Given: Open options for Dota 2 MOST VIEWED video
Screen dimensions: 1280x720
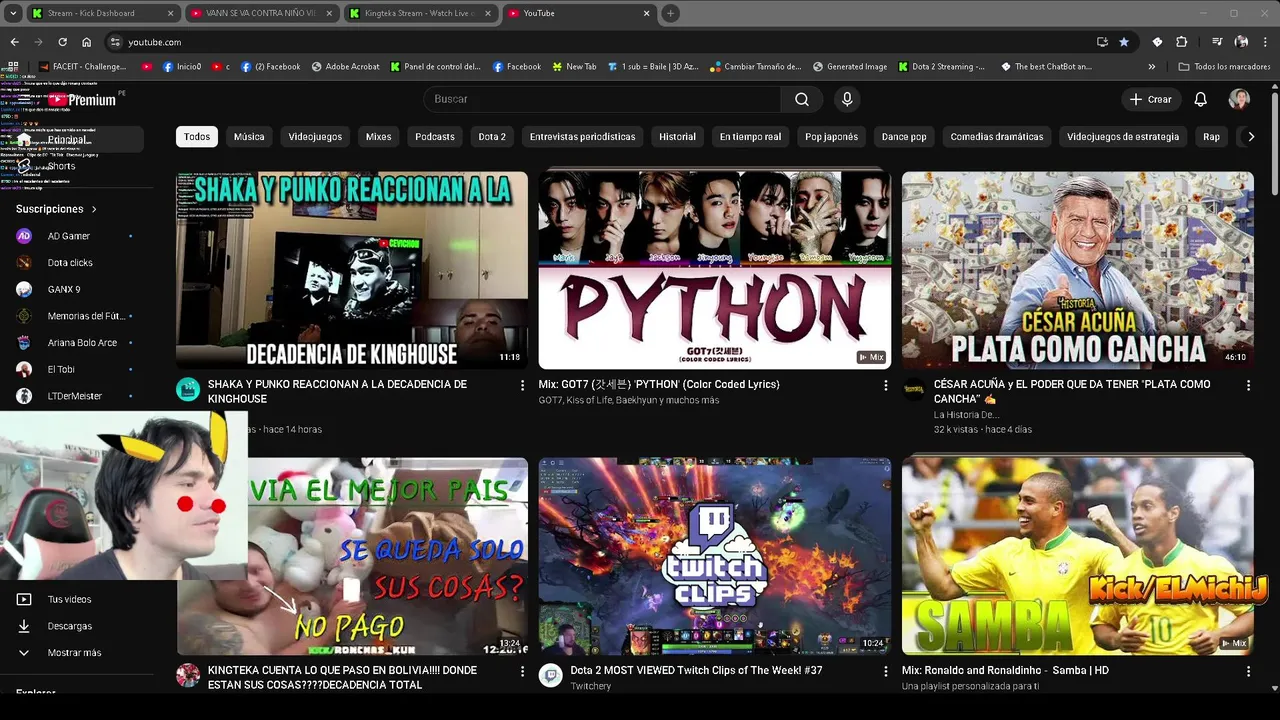Looking at the screenshot, I should tap(885, 671).
